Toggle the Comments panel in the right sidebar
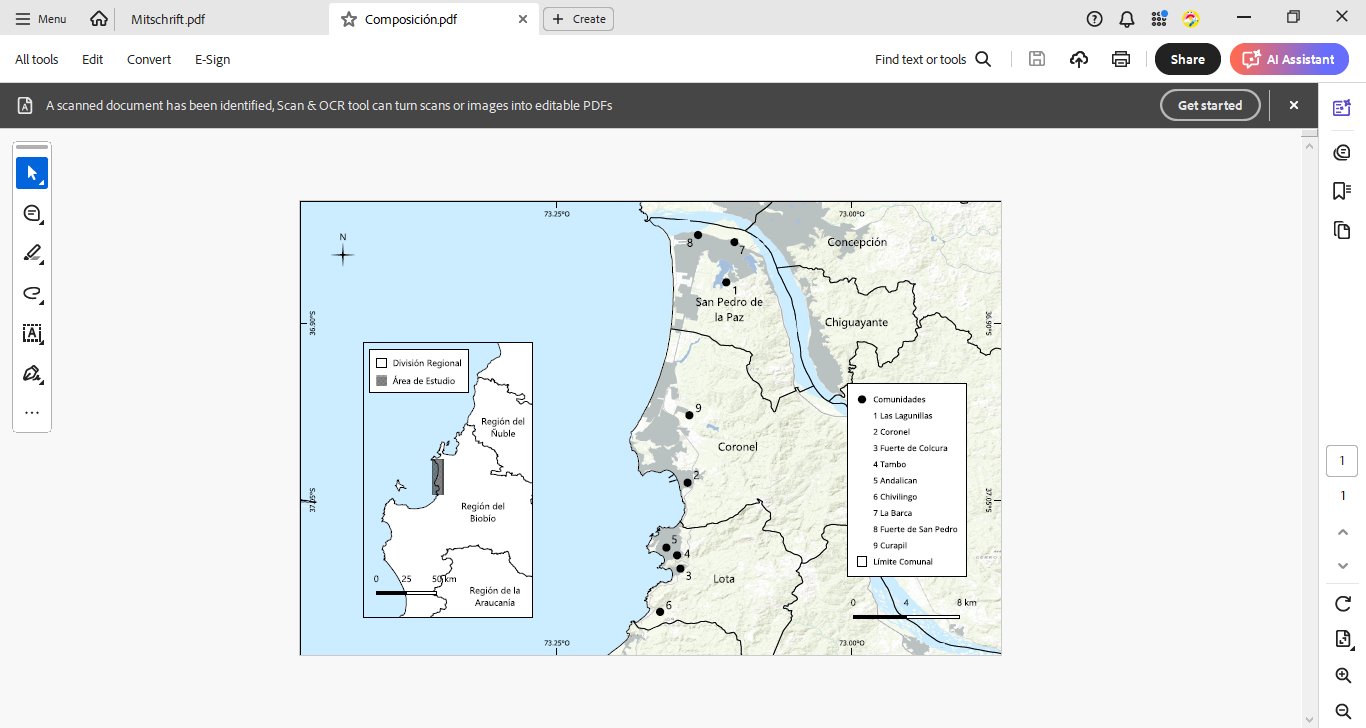This screenshot has height=728, width=1366. [1341, 151]
